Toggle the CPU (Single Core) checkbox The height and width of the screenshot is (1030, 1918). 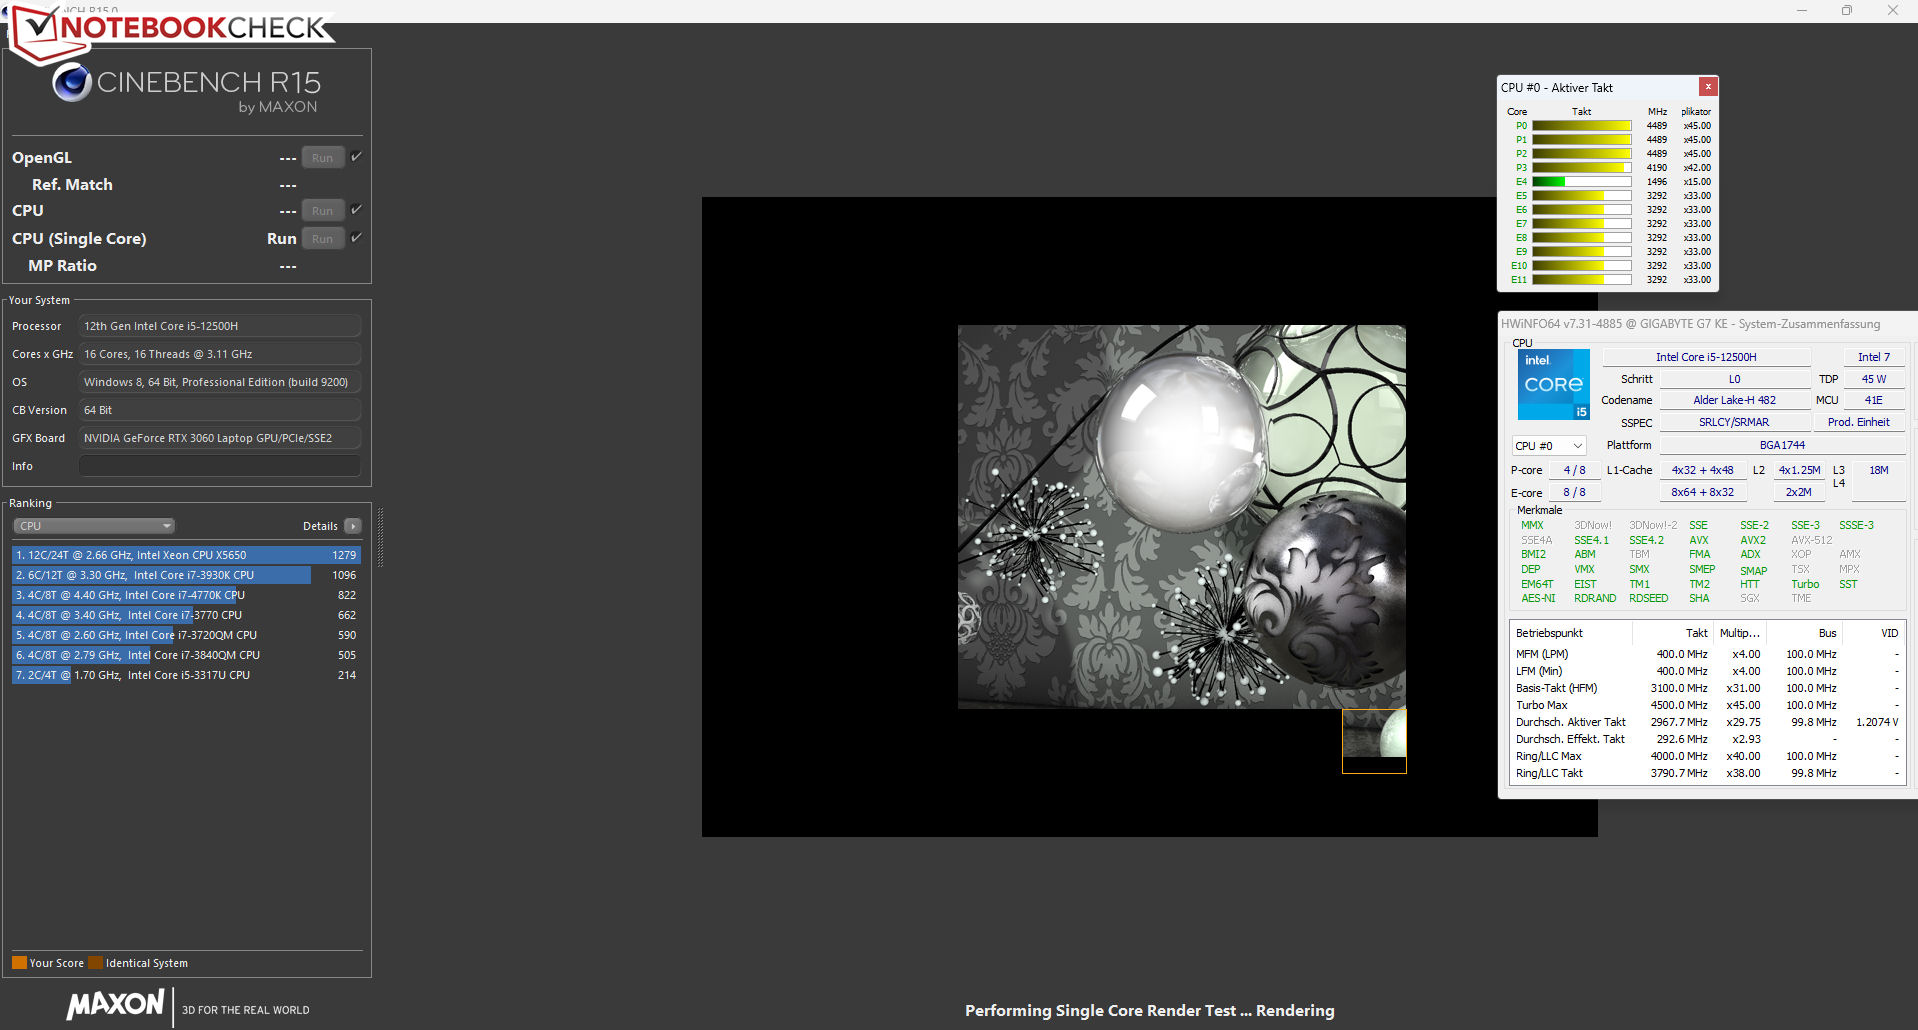(356, 238)
